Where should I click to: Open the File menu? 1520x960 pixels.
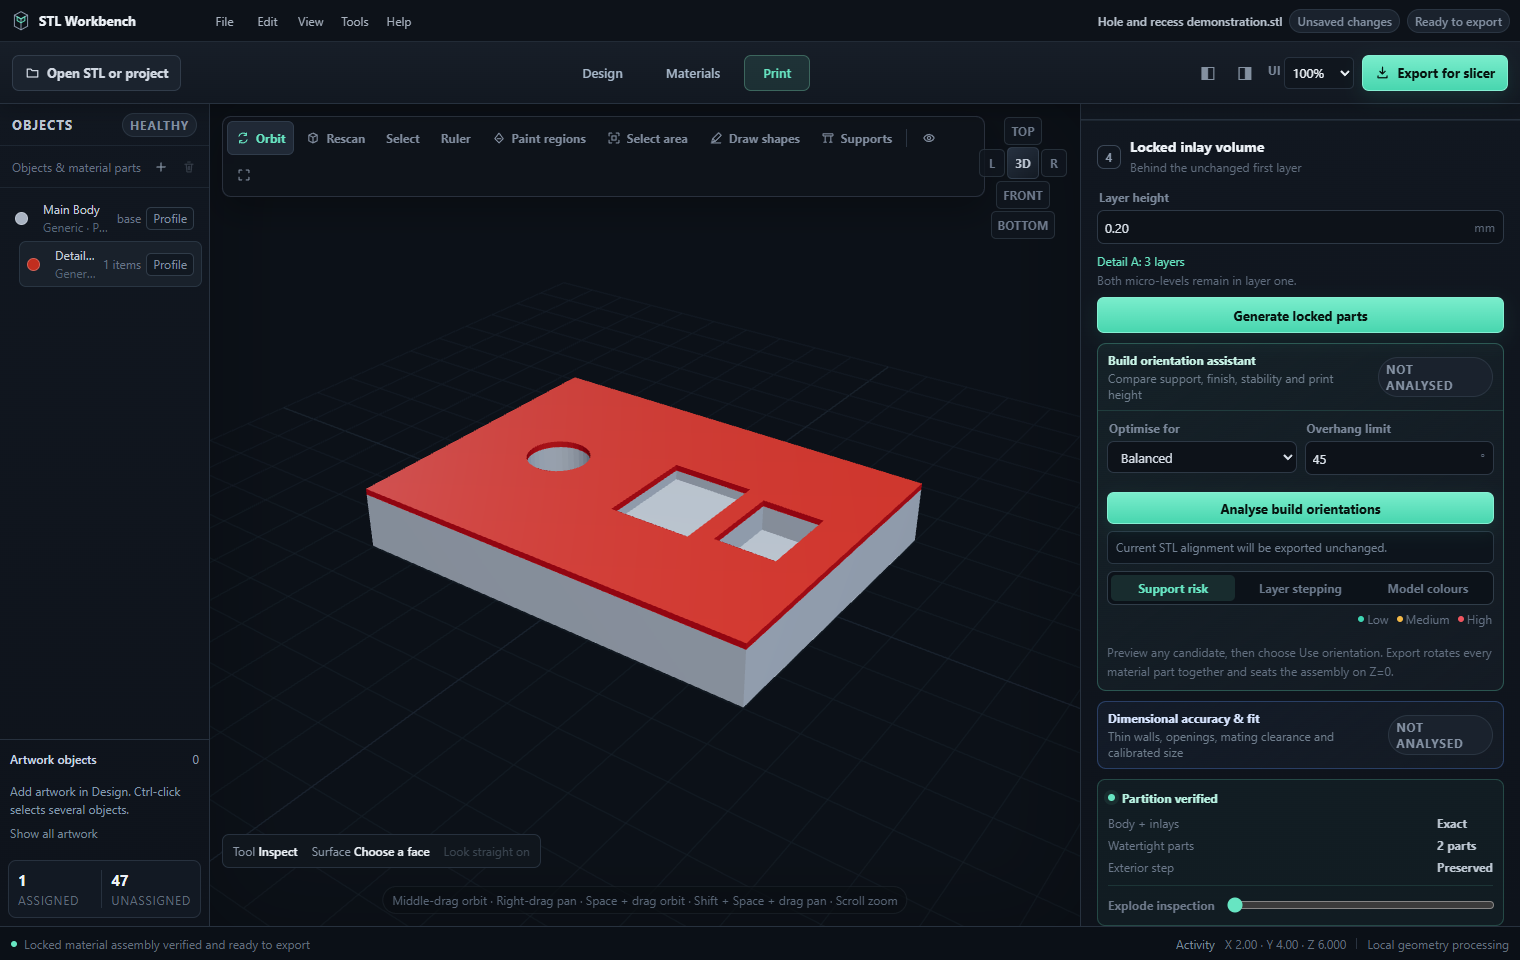(225, 21)
